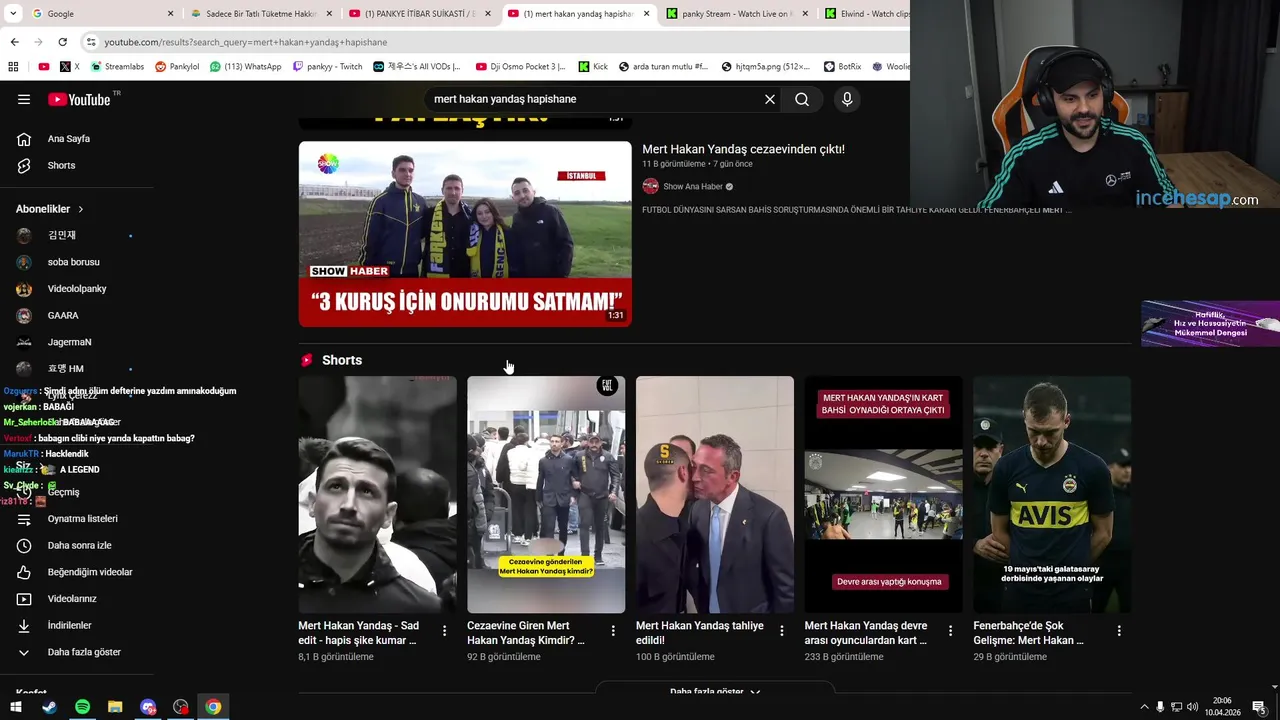
Task: Expand the Abonelikler section chevron
Action: [x=81, y=209]
